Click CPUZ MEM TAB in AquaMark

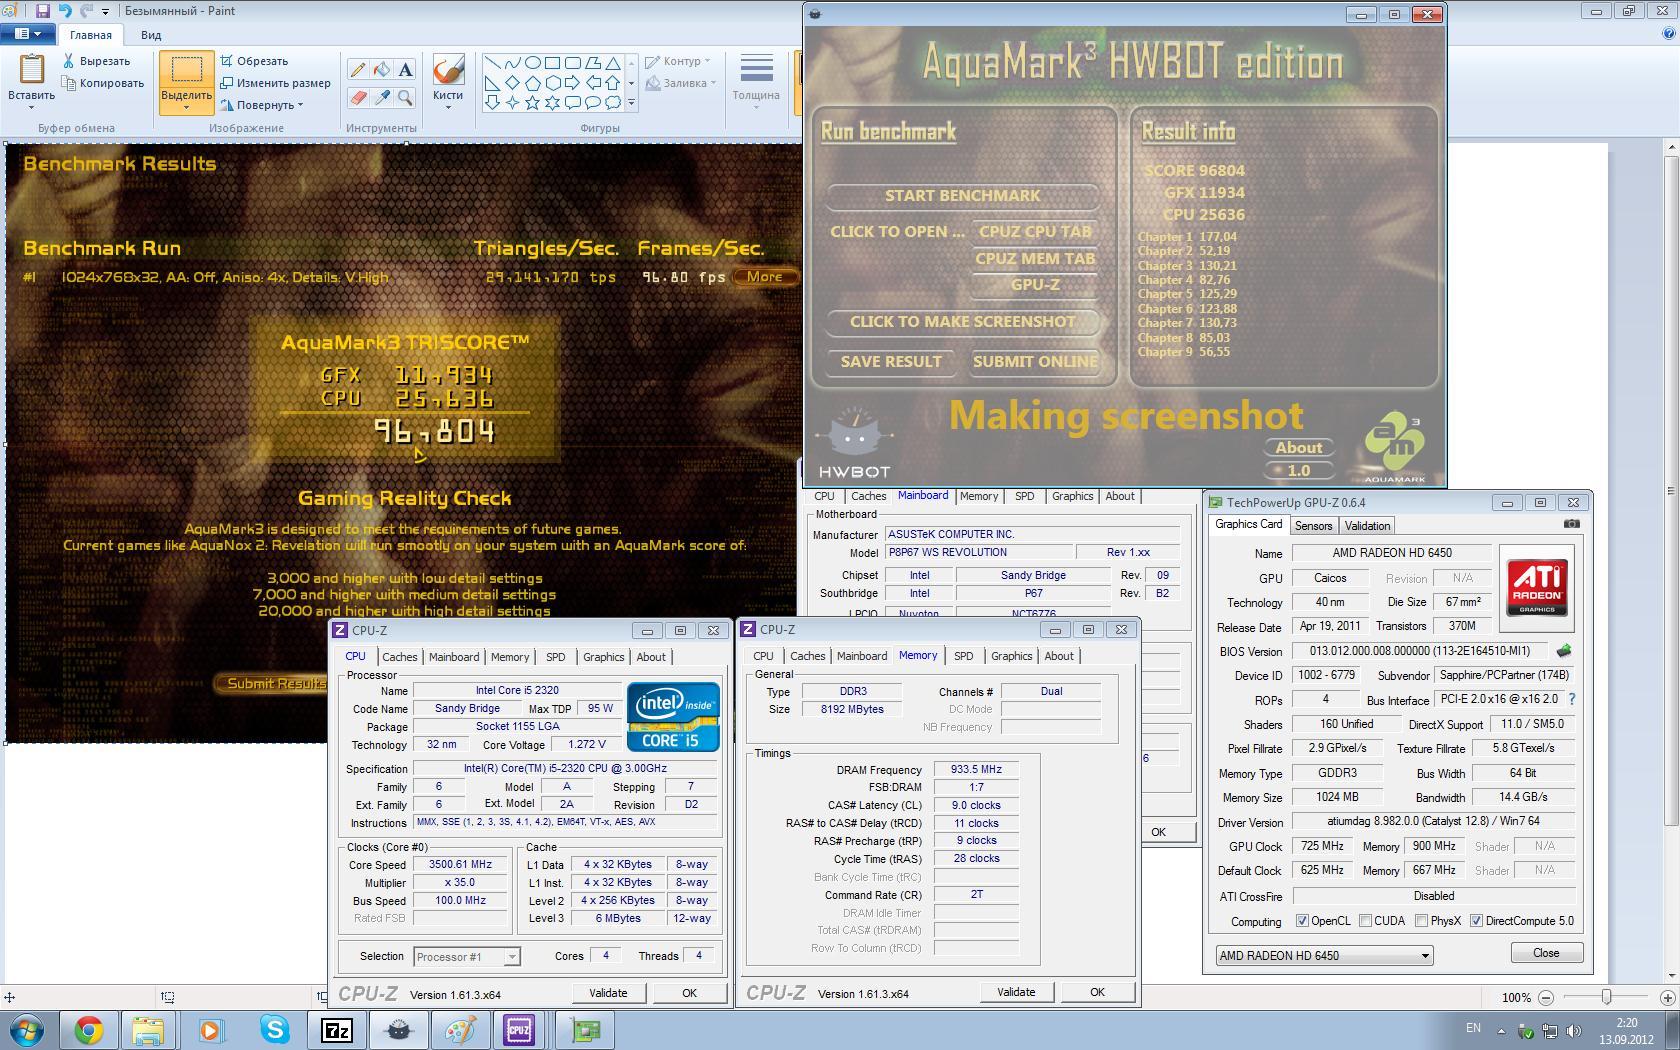(x=1035, y=259)
